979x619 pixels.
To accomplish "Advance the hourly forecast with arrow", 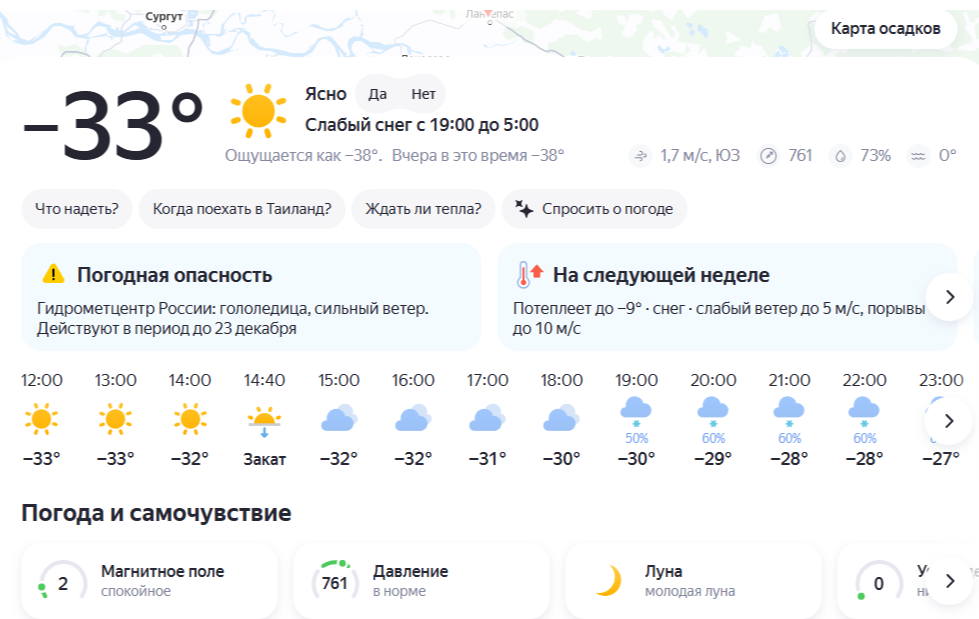I will pos(948,420).
